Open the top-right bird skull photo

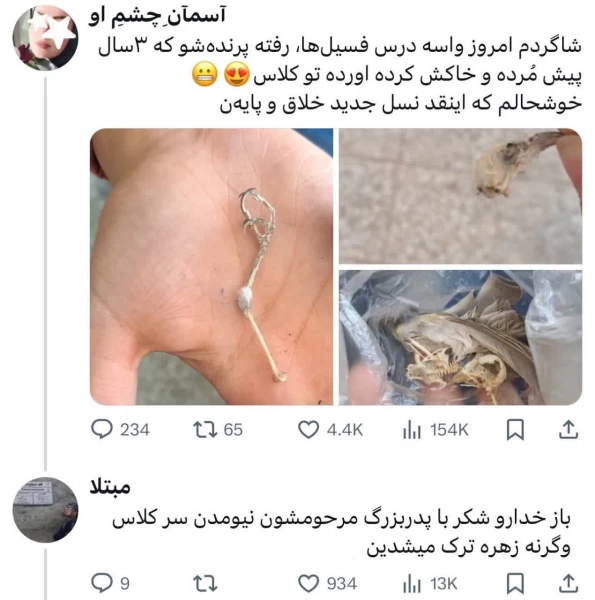pos(461,196)
